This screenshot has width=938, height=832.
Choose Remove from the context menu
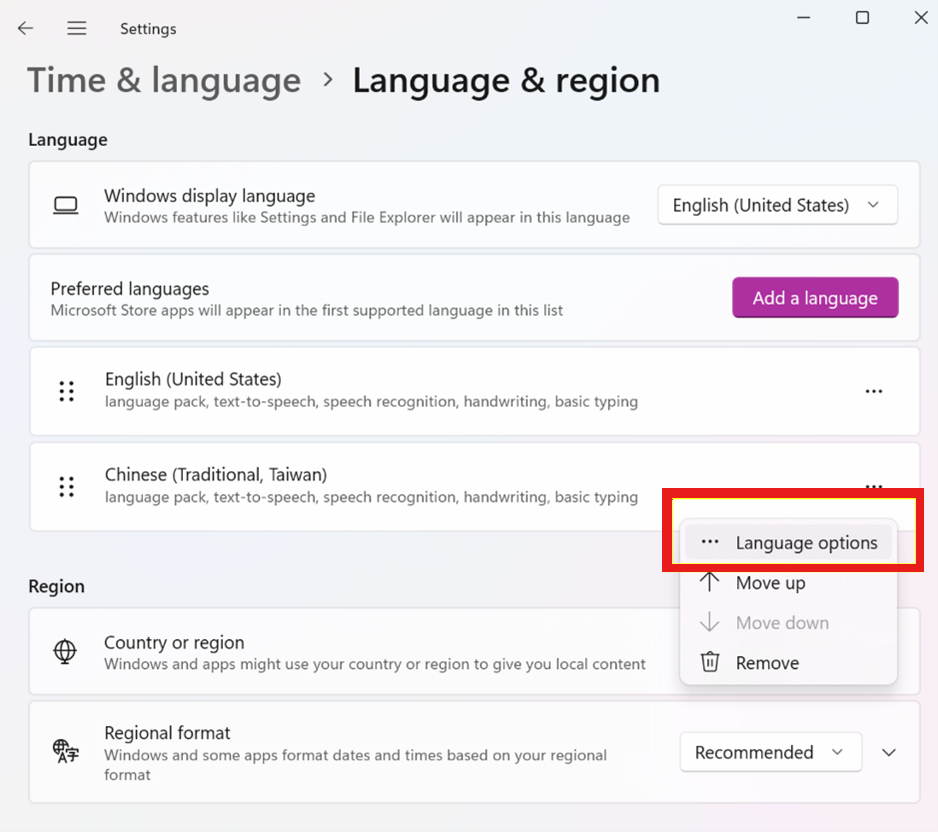[788, 663]
